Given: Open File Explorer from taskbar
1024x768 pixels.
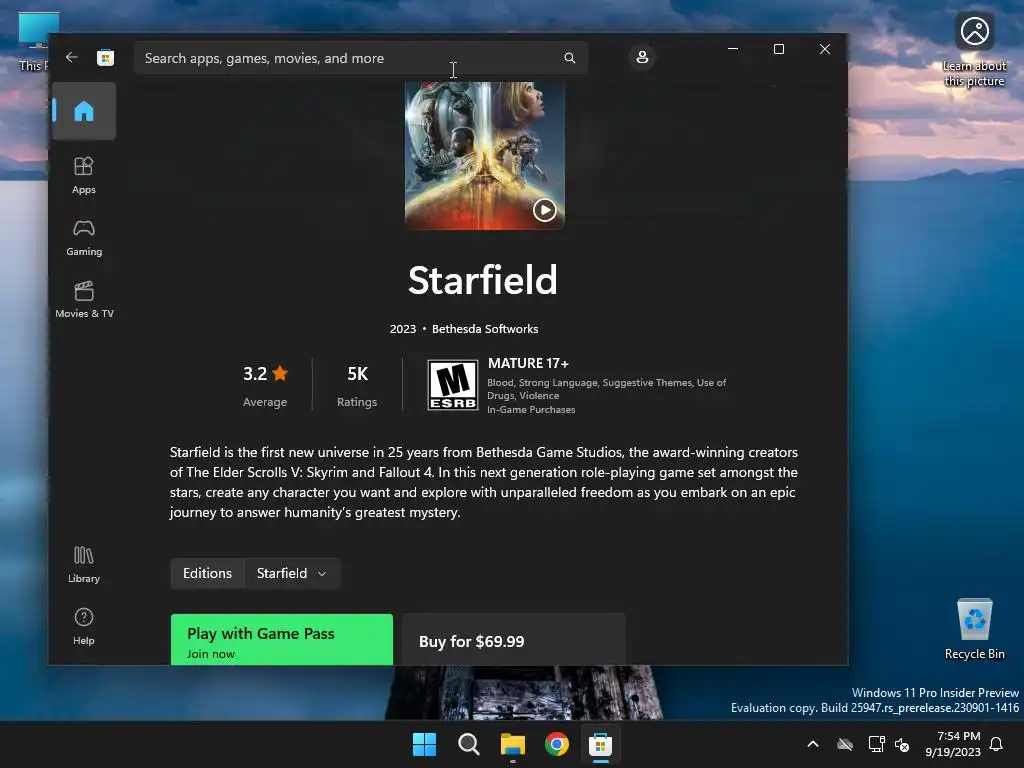Looking at the screenshot, I should [x=513, y=744].
